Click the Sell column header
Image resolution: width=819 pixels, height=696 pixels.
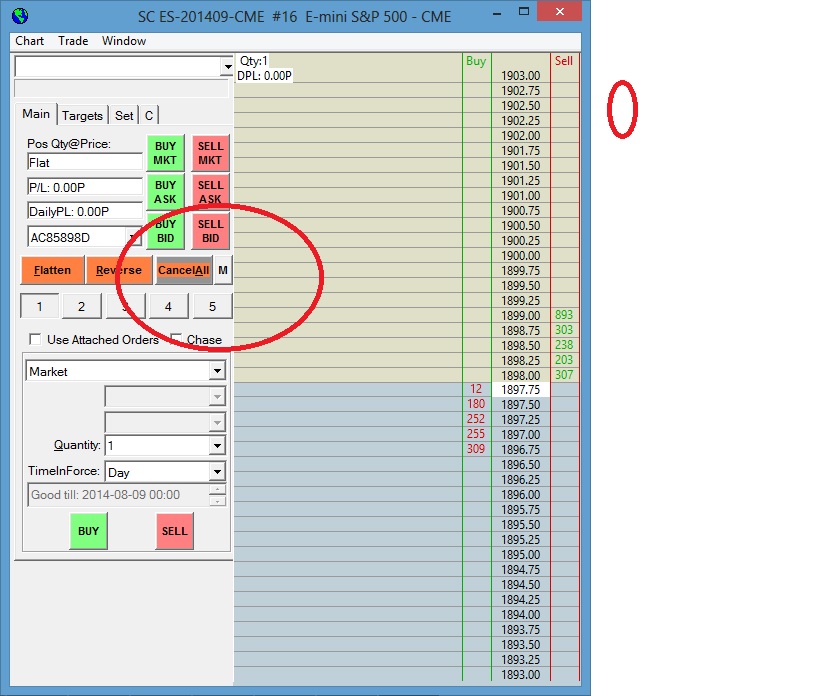pos(564,61)
